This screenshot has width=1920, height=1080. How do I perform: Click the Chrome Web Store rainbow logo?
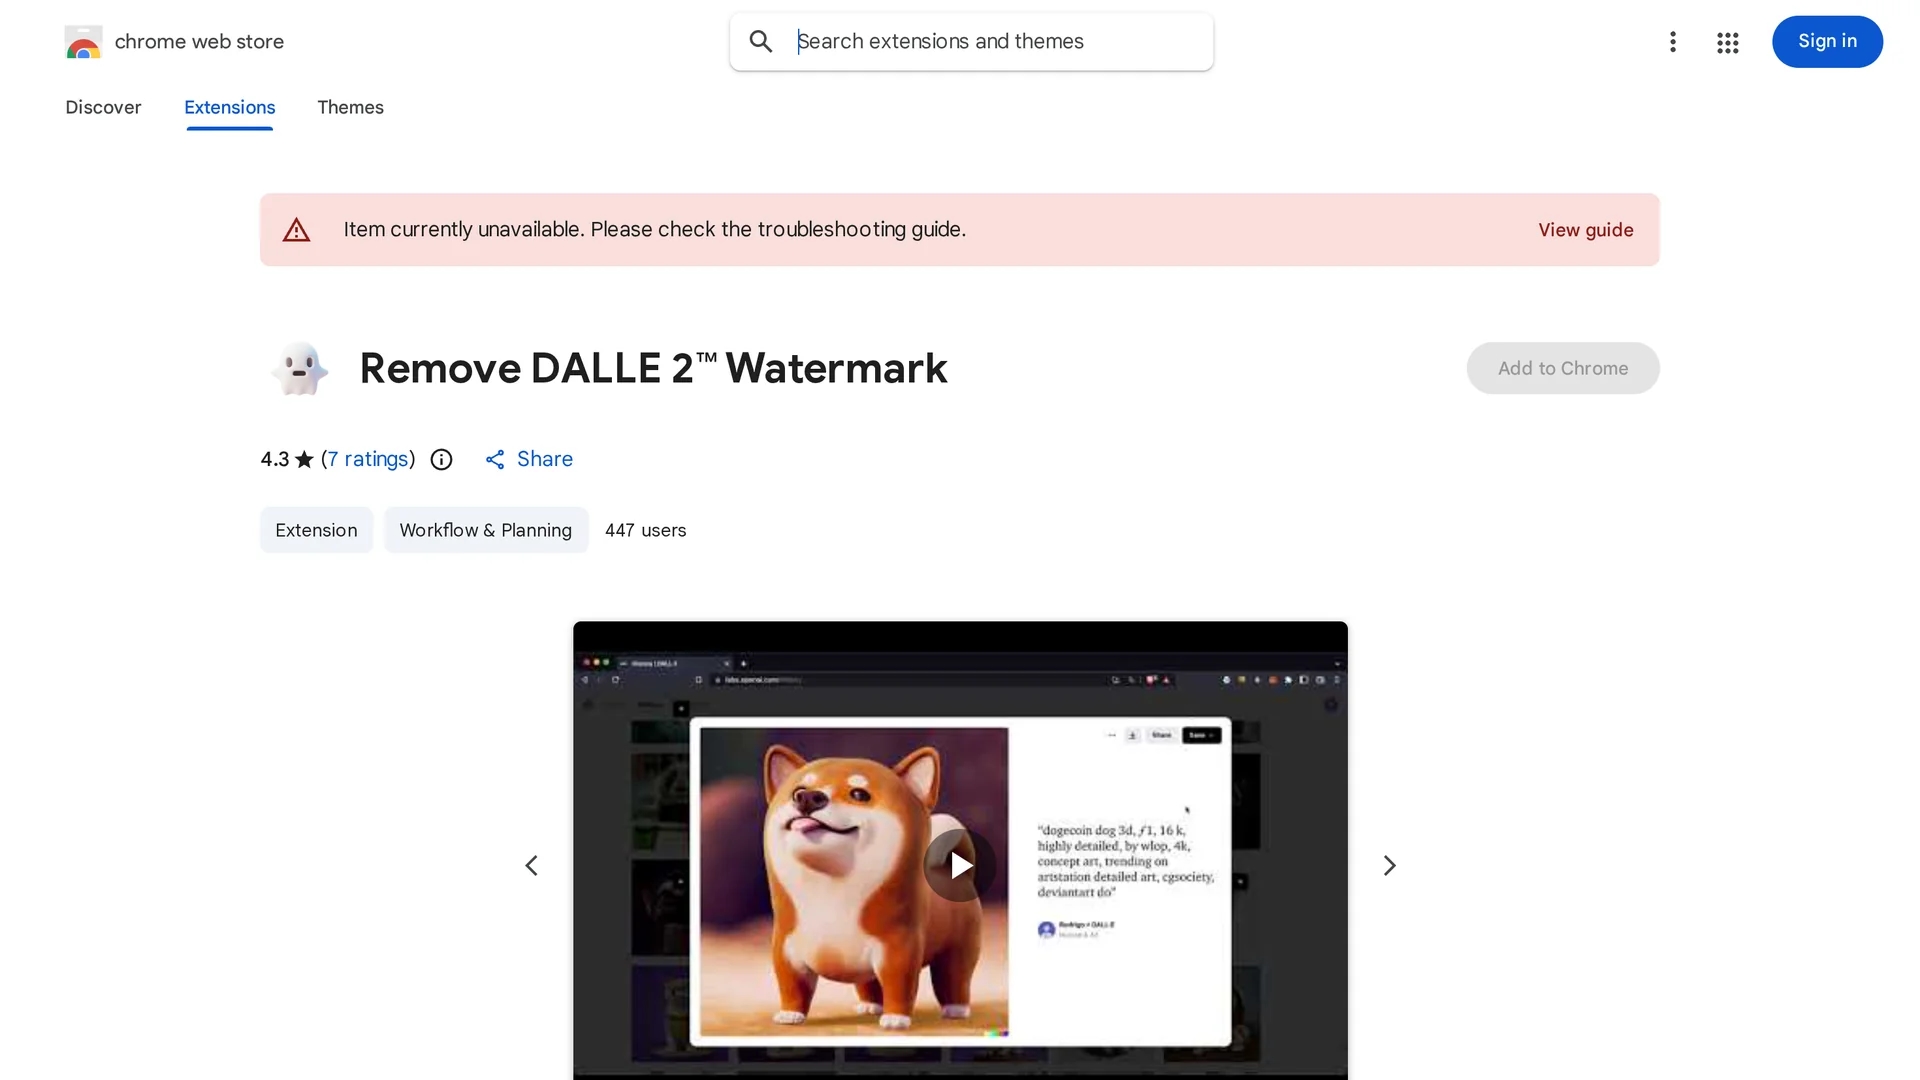[x=83, y=42]
